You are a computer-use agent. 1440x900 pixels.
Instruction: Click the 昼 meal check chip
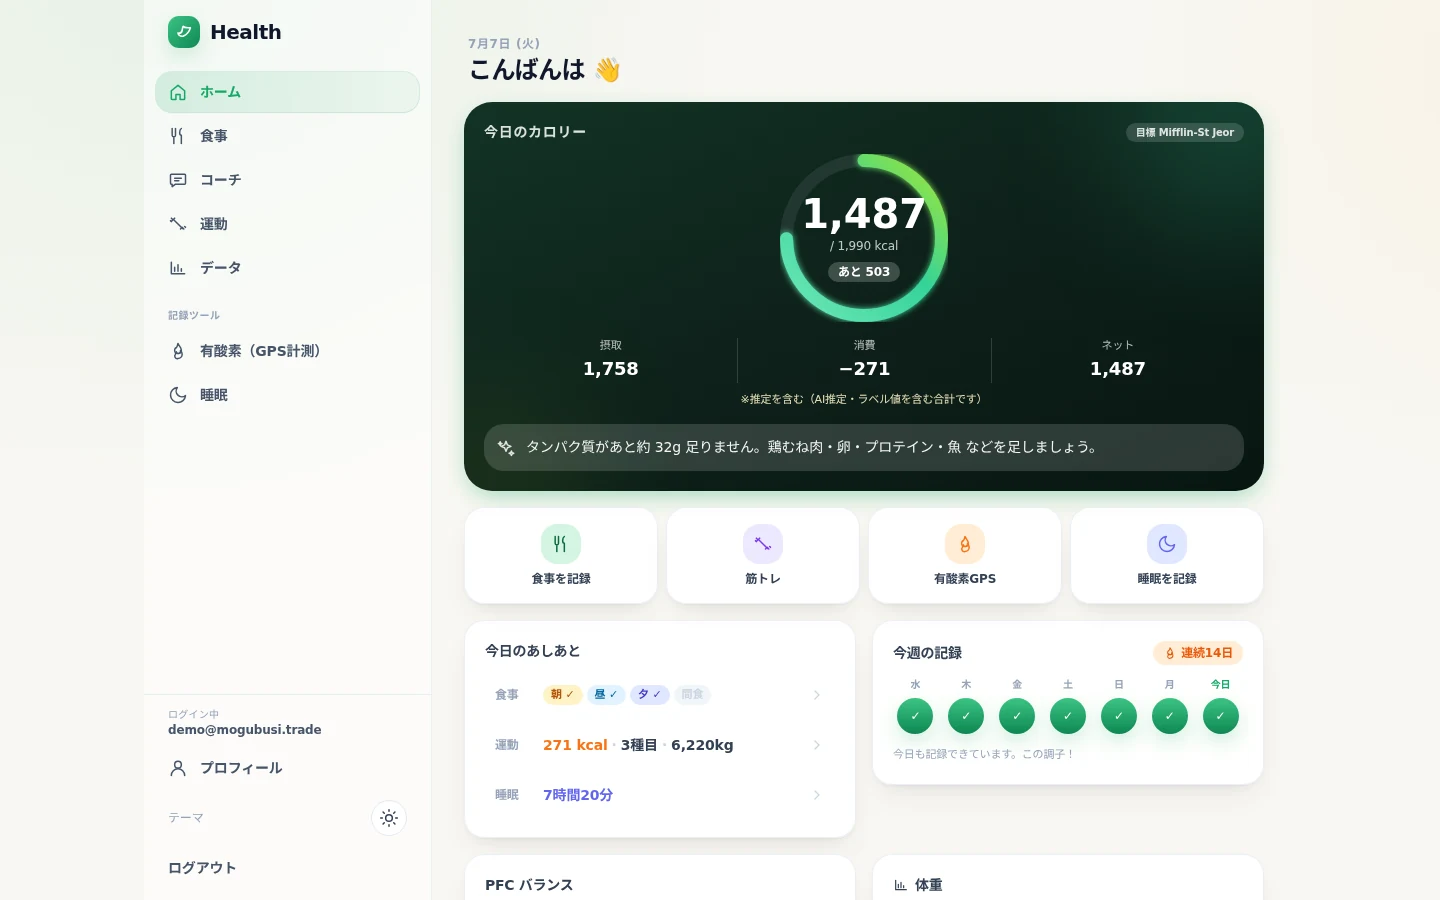coord(606,694)
